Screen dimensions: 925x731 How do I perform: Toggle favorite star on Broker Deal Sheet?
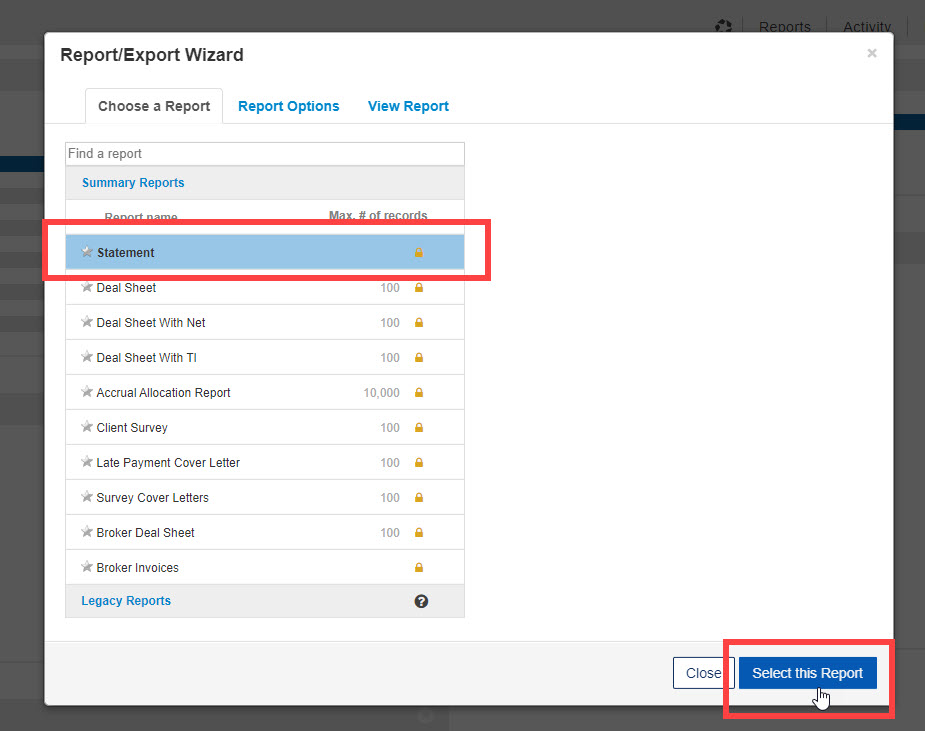87,533
